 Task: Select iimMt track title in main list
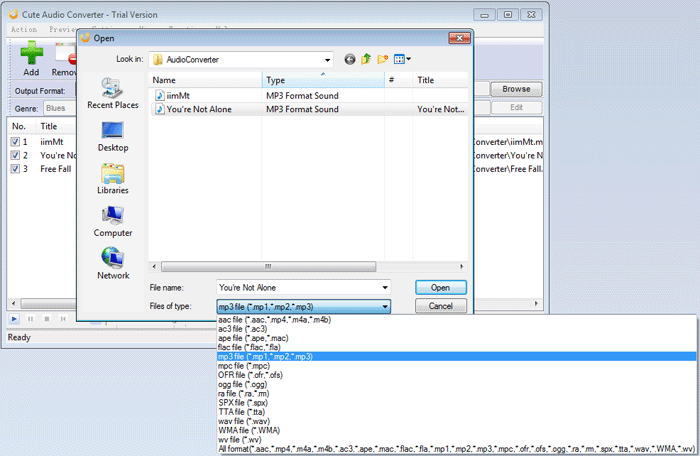[x=52, y=142]
